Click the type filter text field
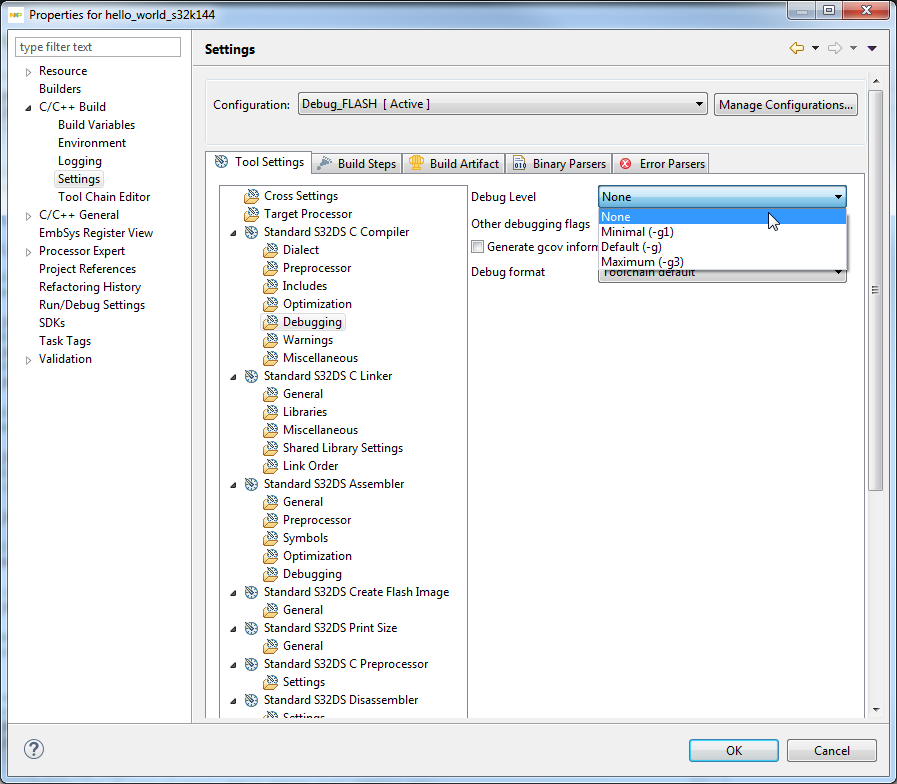Image resolution: width=897 pixels, height=784 pixels. click(97, 46)
